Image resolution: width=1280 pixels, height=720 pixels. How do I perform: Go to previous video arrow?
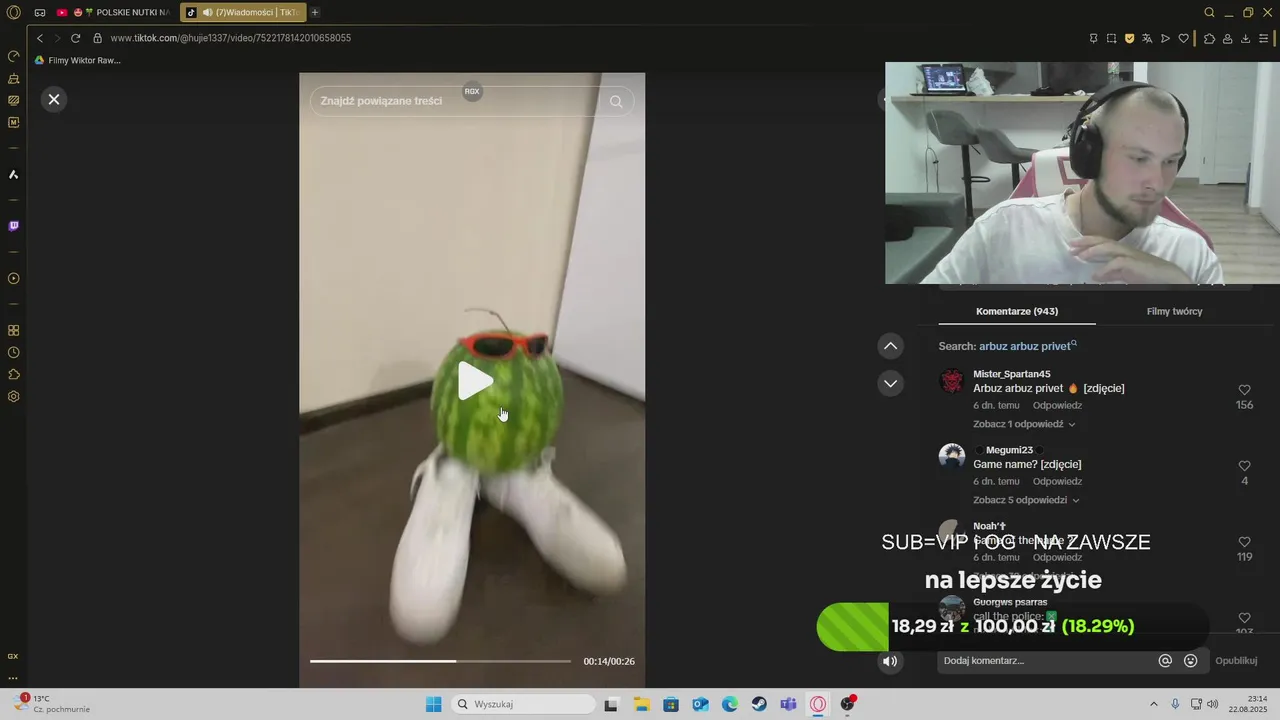pos(890,346)
